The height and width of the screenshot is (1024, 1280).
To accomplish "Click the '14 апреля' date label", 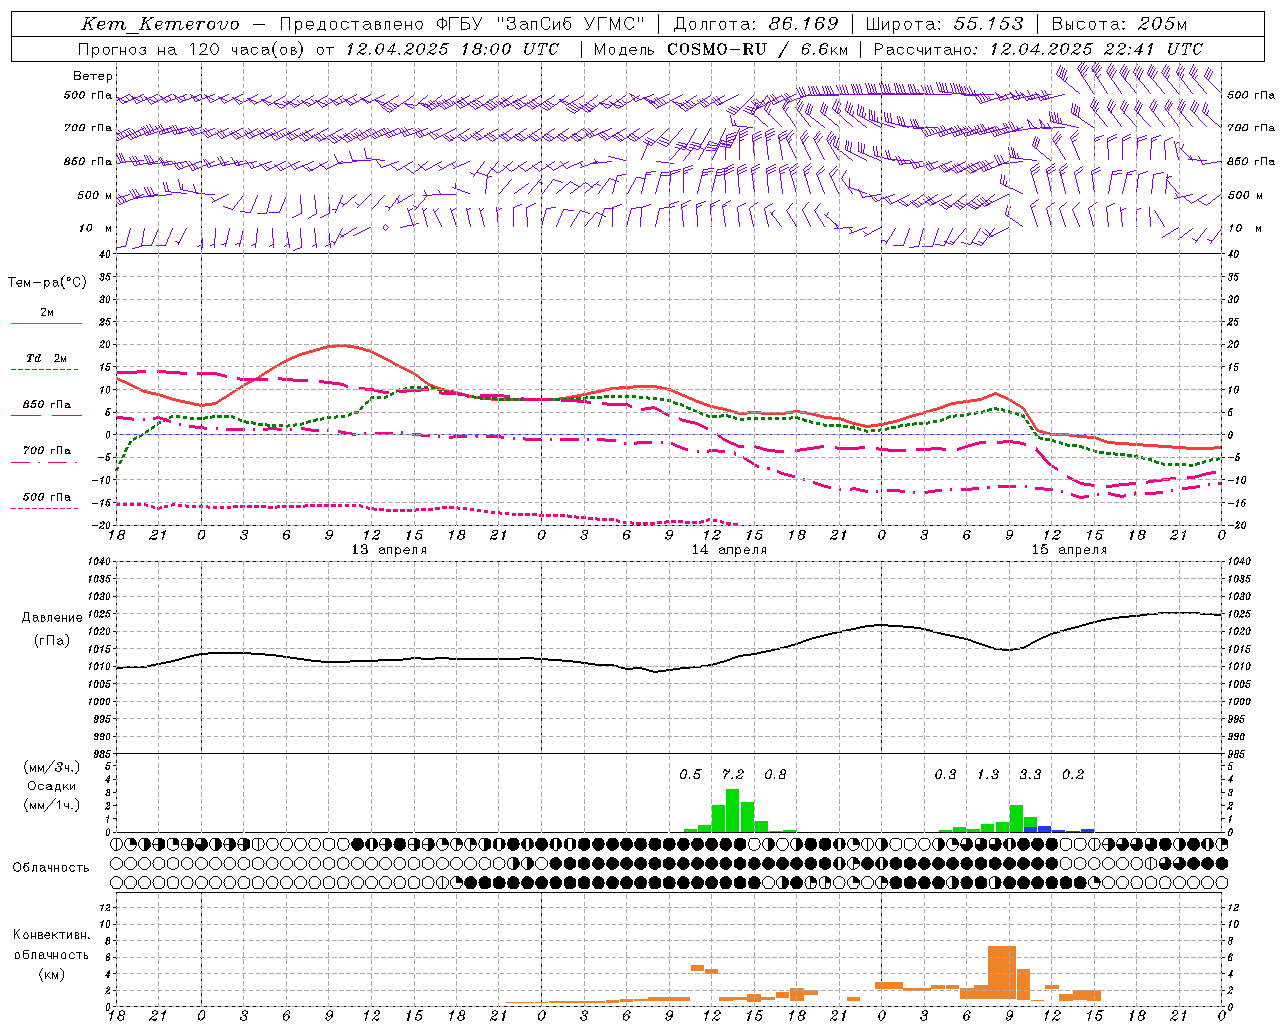I will (729, 550).
